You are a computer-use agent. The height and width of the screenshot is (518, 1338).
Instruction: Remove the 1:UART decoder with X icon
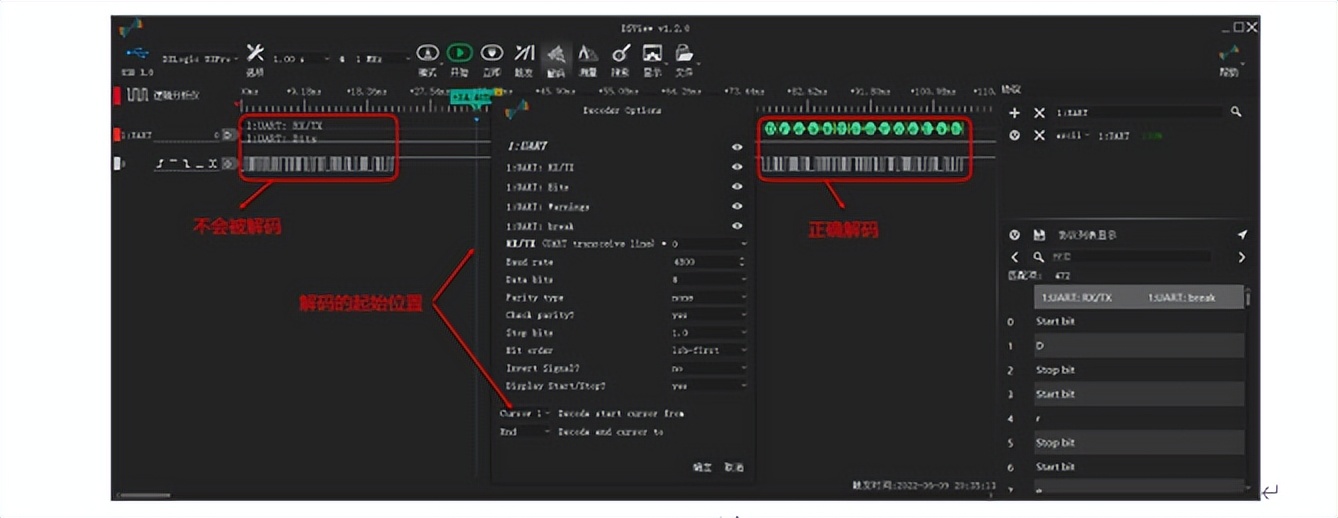[x=1039, y=113]
